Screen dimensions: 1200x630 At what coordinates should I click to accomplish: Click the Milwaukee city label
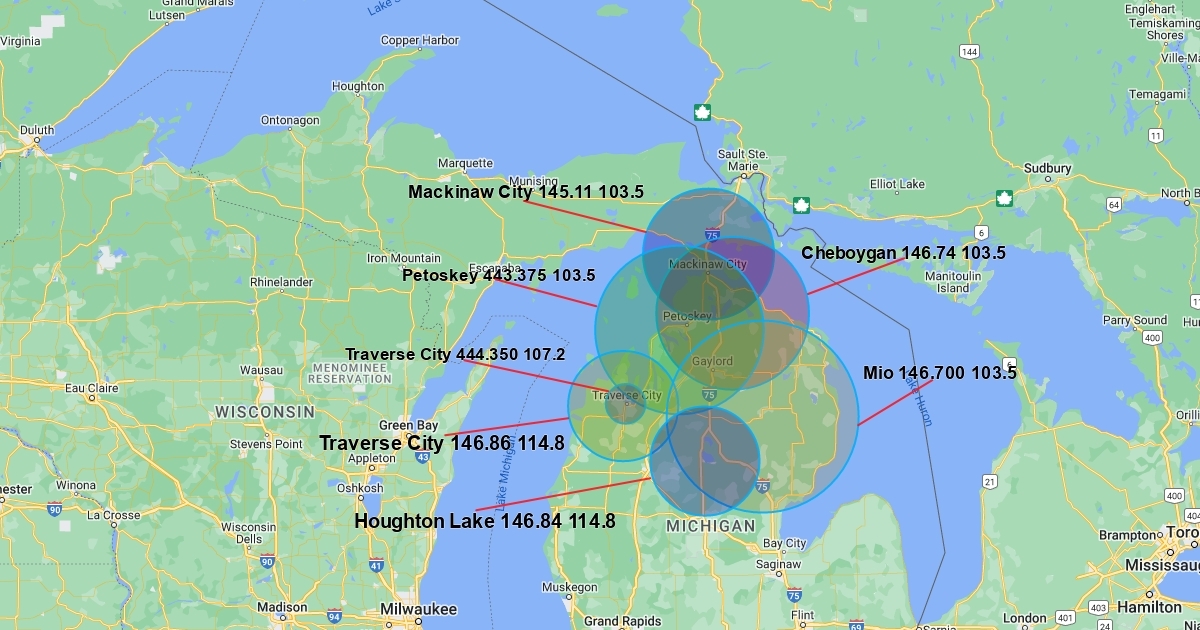point(418,609)
